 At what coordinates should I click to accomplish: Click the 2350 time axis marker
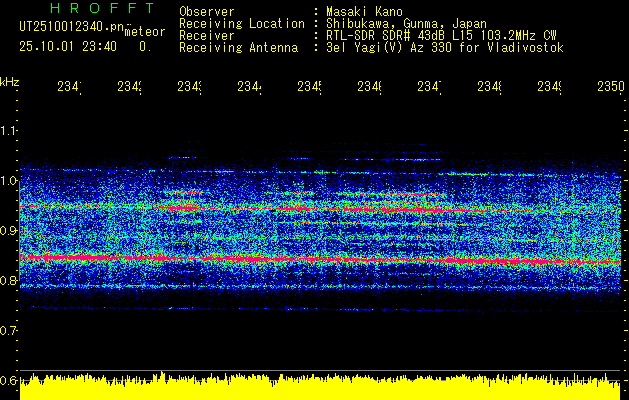(611, 87)
